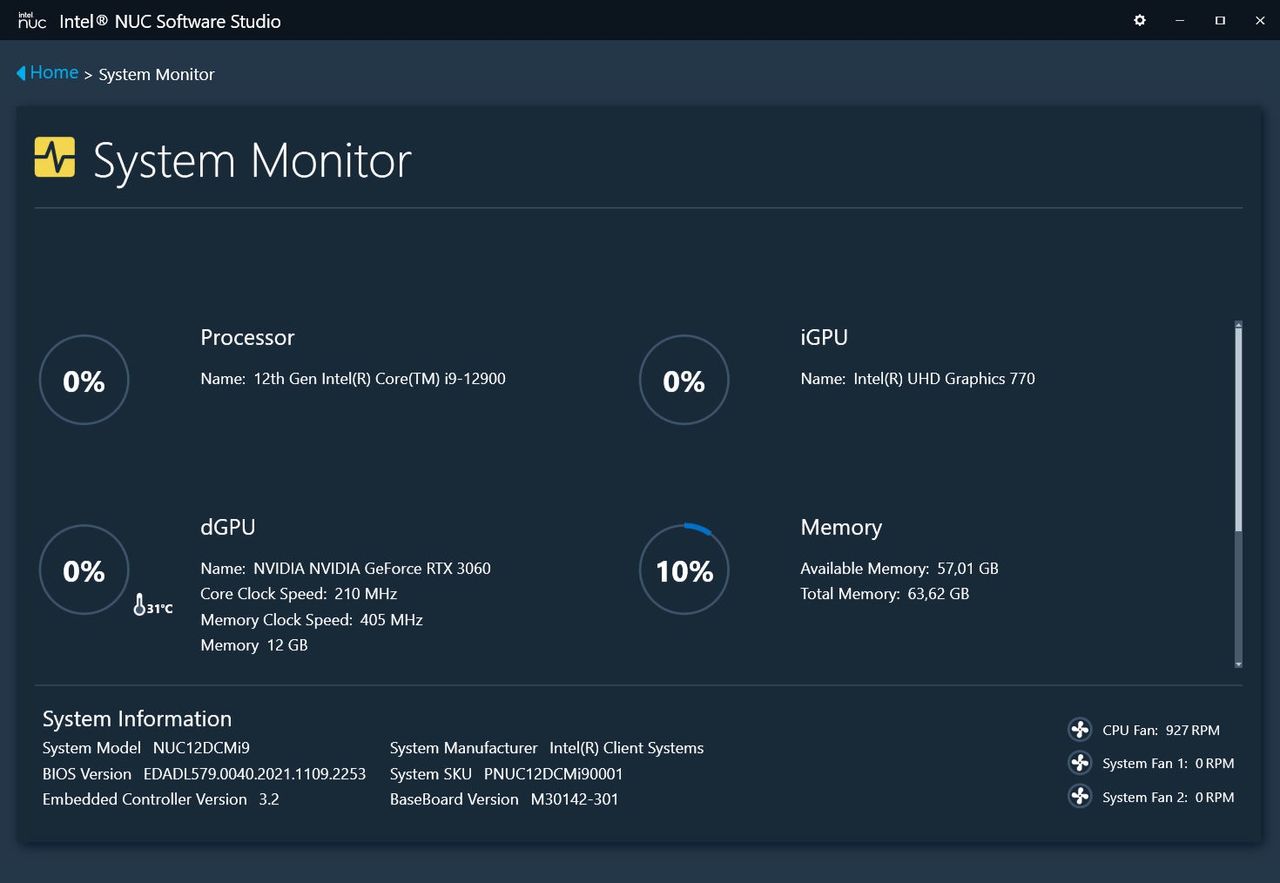Click the vertical scrollbar thumb
This screenshot has width=1280, height=883.
point(1238,430)
